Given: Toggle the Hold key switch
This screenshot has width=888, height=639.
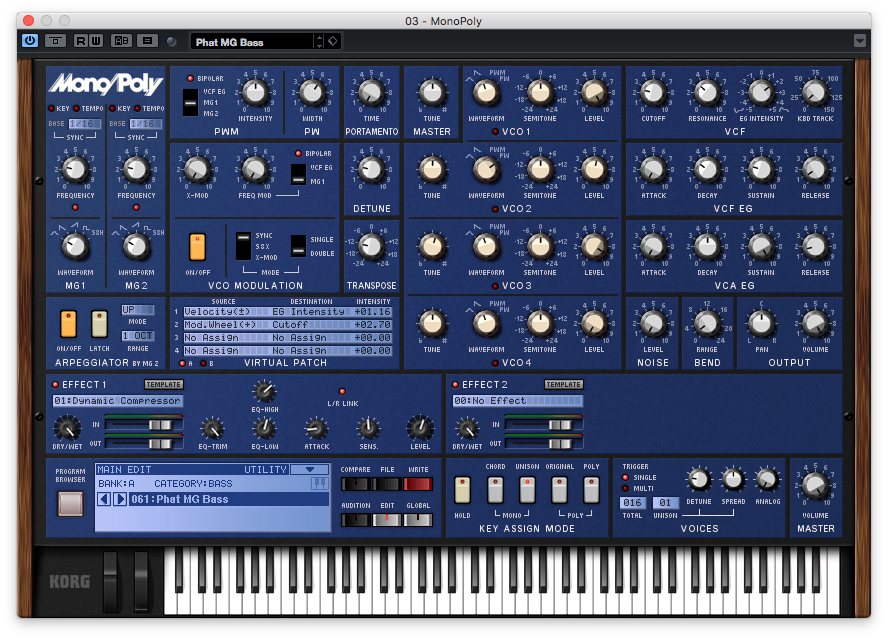Looking at the screenshot, I should (x=462, y=490).
